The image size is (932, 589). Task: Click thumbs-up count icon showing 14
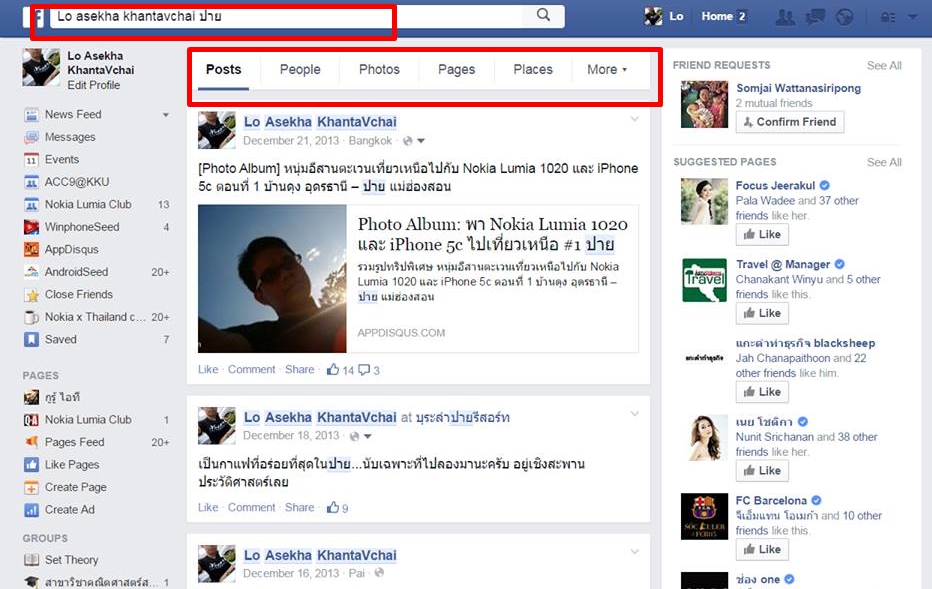tap(333, 370)
